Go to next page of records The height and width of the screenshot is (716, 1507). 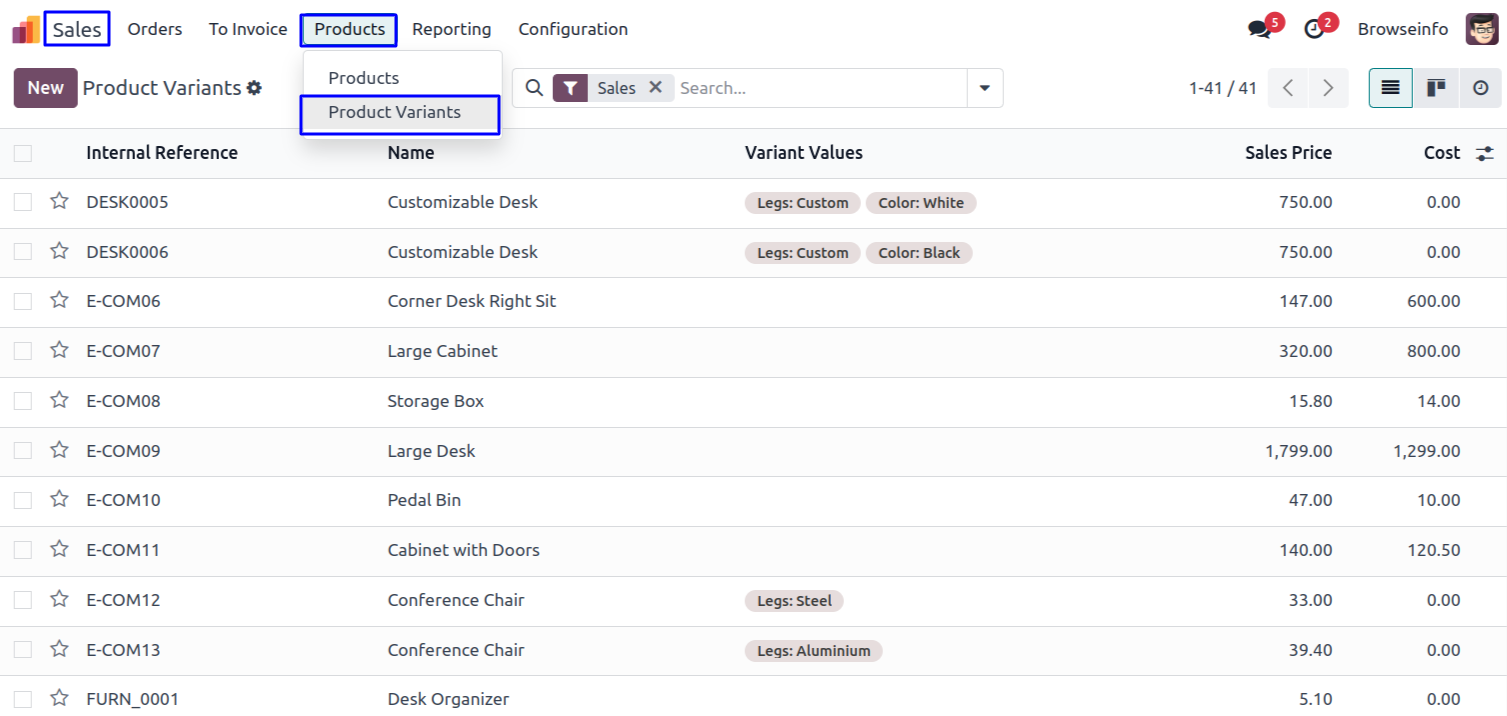pyautogui.click(x=1328, y=88)
